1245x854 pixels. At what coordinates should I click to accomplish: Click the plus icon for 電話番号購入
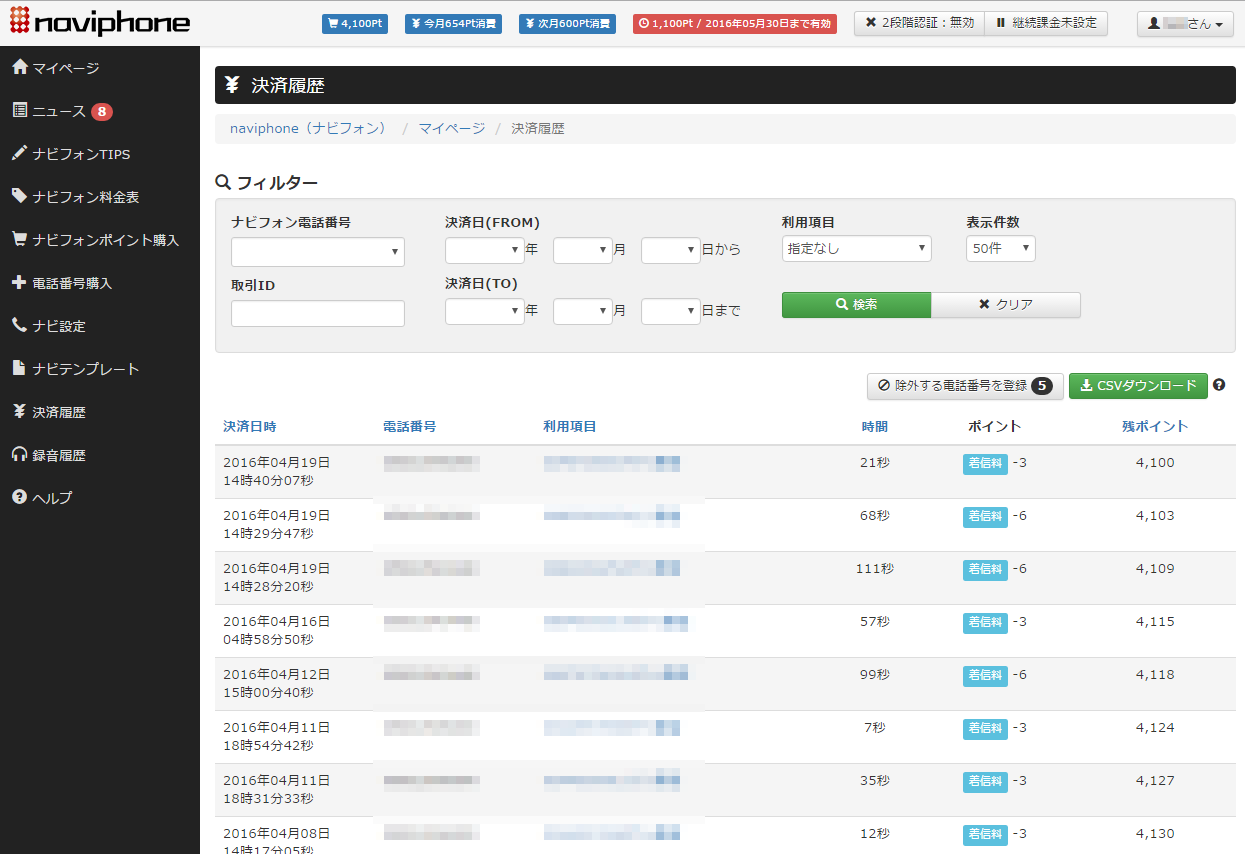pyautogui.click(x=19, y=283)
